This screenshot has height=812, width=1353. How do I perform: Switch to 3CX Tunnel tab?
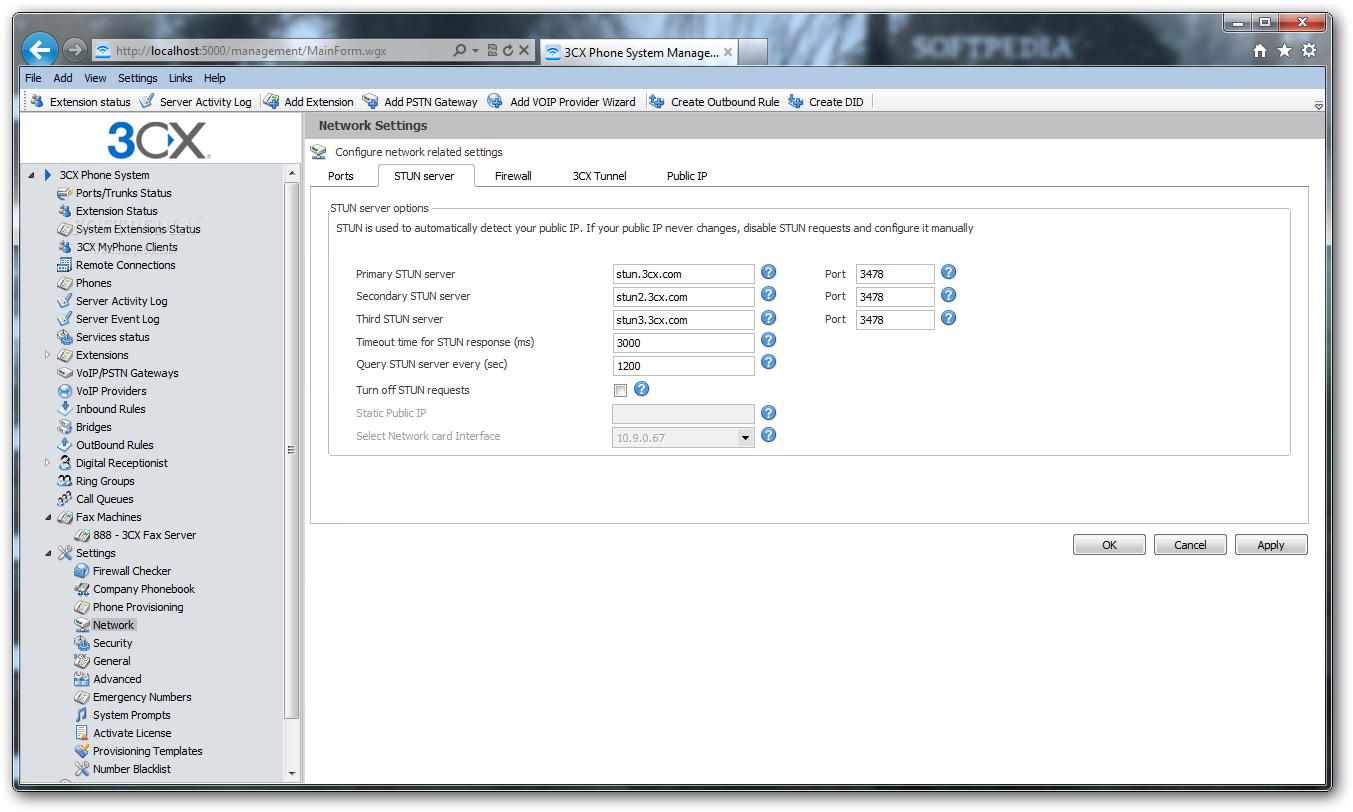click(599, 176)
